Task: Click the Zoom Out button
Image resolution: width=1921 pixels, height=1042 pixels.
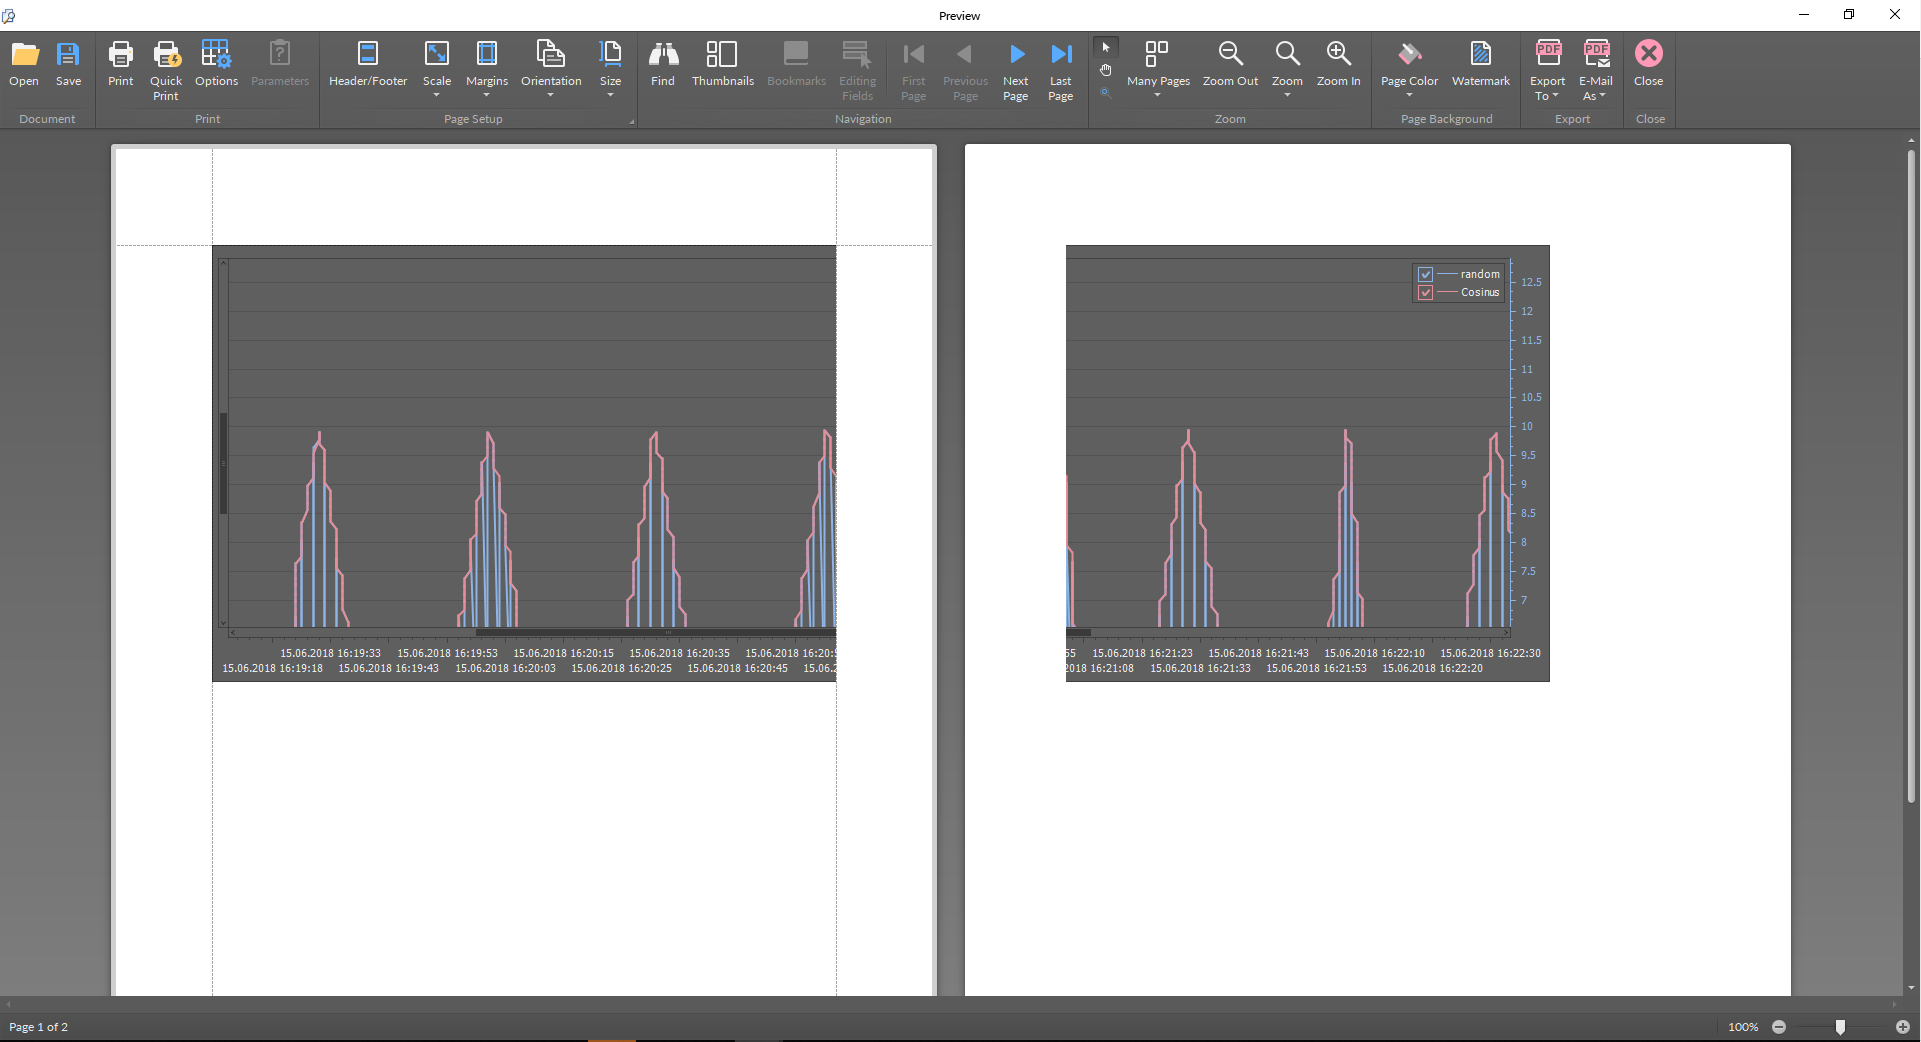Action: point(1230,64)
